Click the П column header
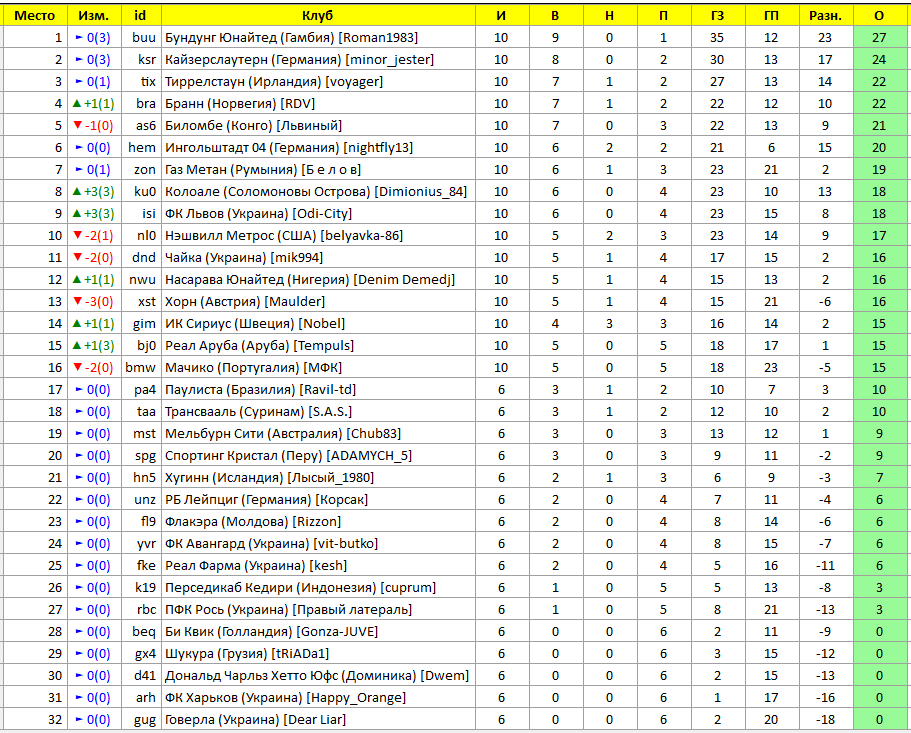This screenshot has width=911, height=733. 663,16
